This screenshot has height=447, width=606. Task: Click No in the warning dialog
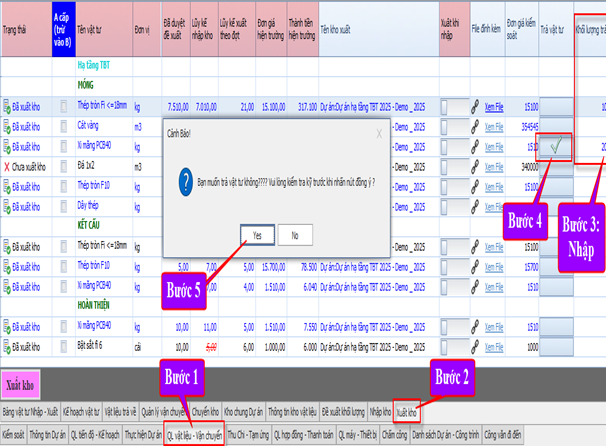click(x=294, y=235)
